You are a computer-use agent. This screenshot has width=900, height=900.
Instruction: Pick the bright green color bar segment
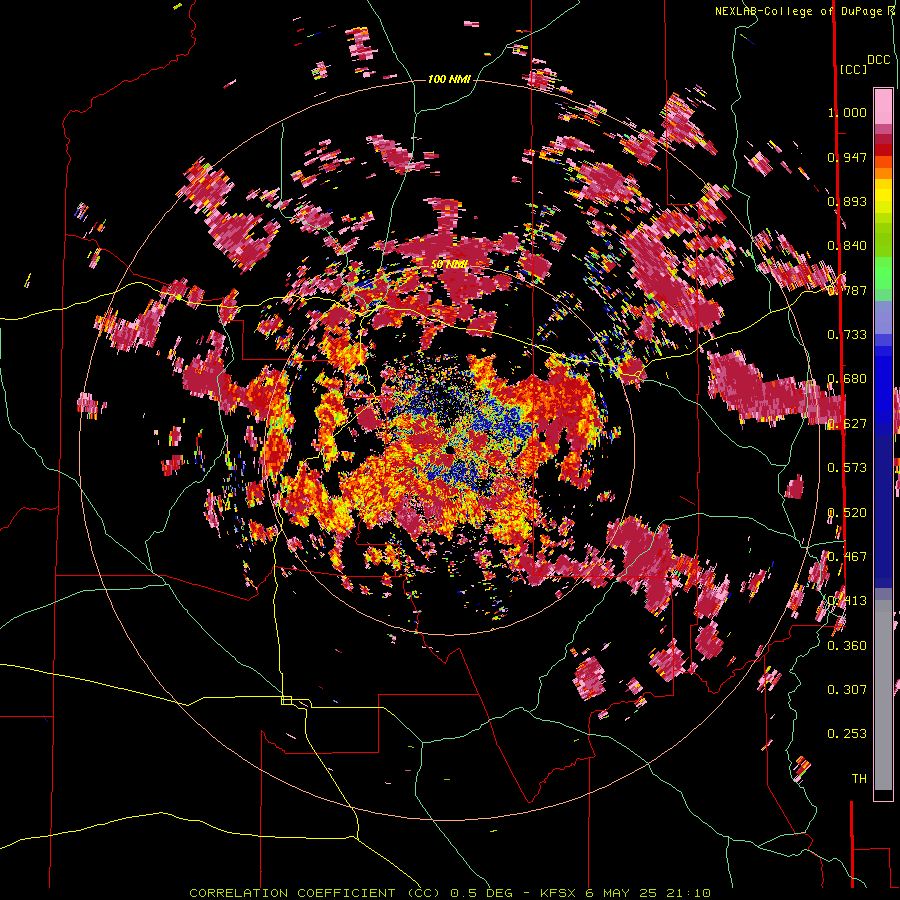[x=883, y=274]
